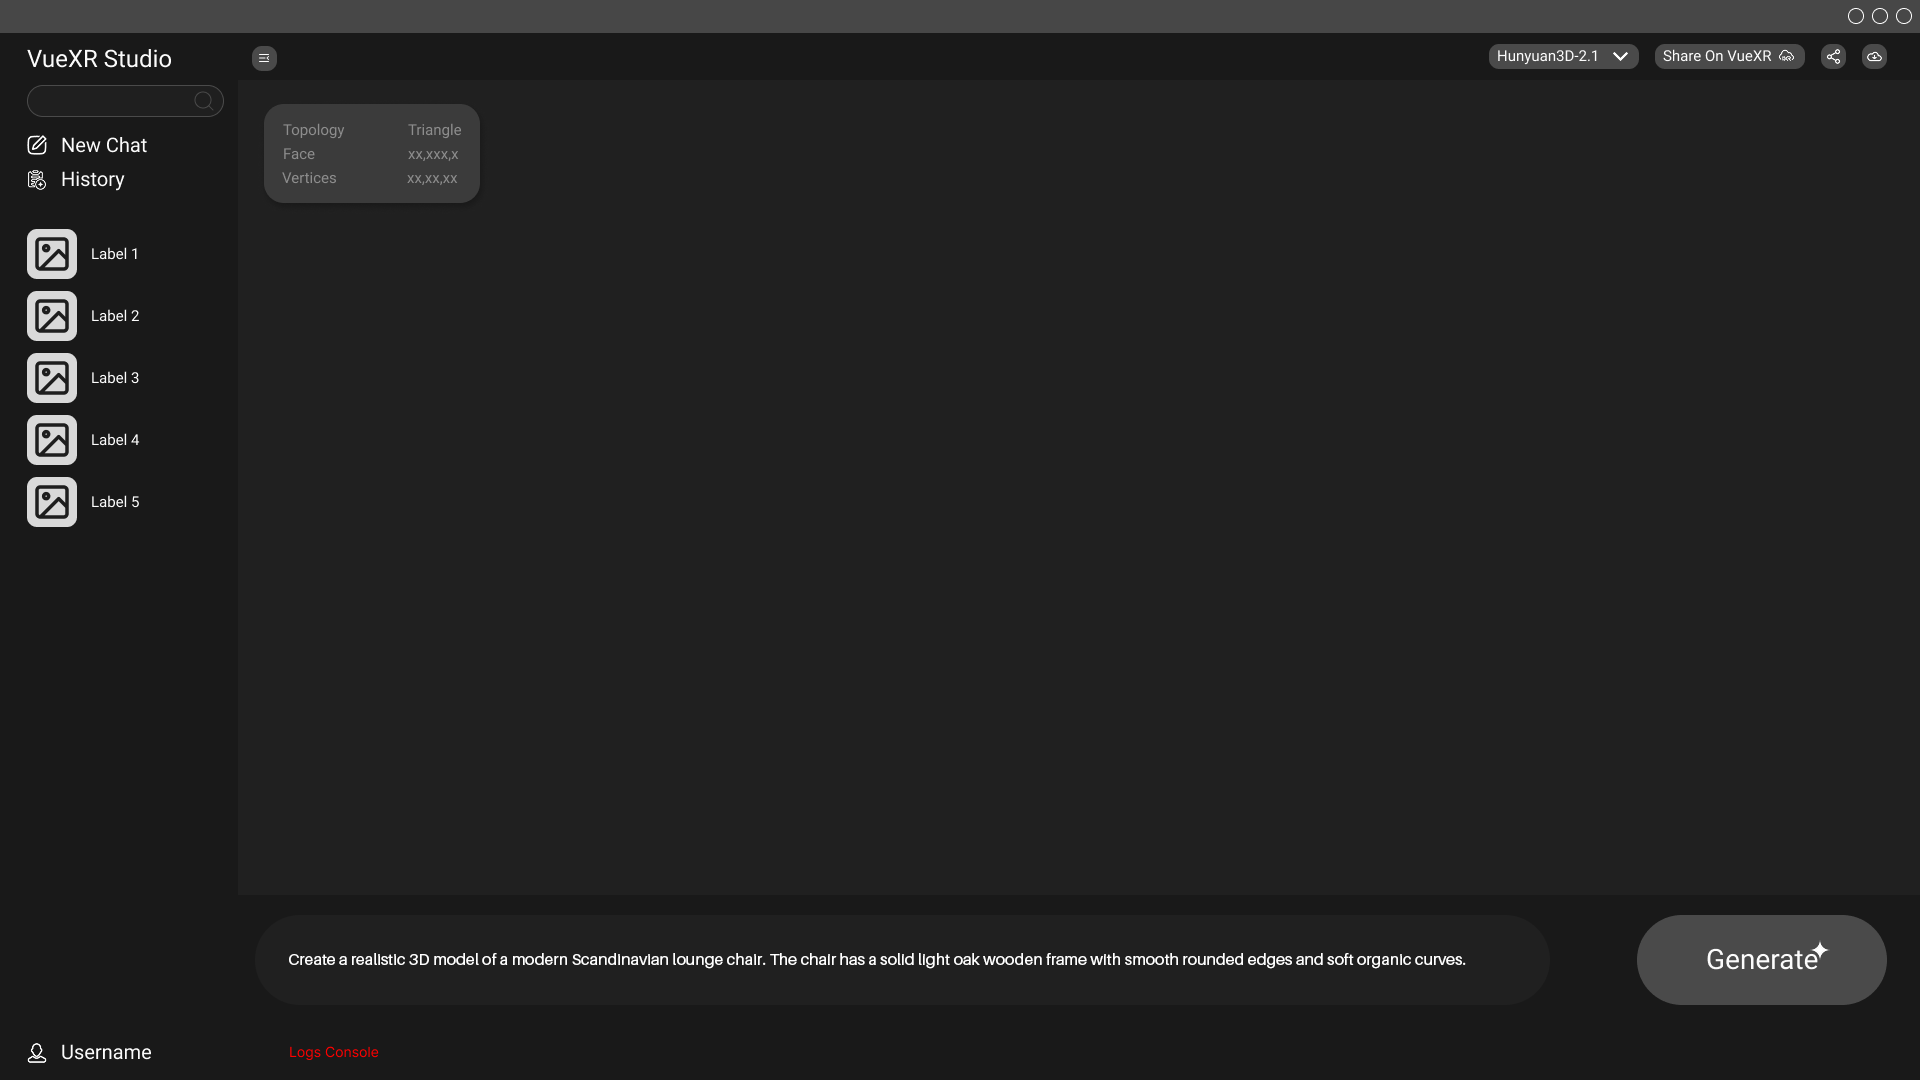Screen dimensions: 1920x1080
Task: Open the History panel
Action: pyautogui.click(x=36, y=180)
